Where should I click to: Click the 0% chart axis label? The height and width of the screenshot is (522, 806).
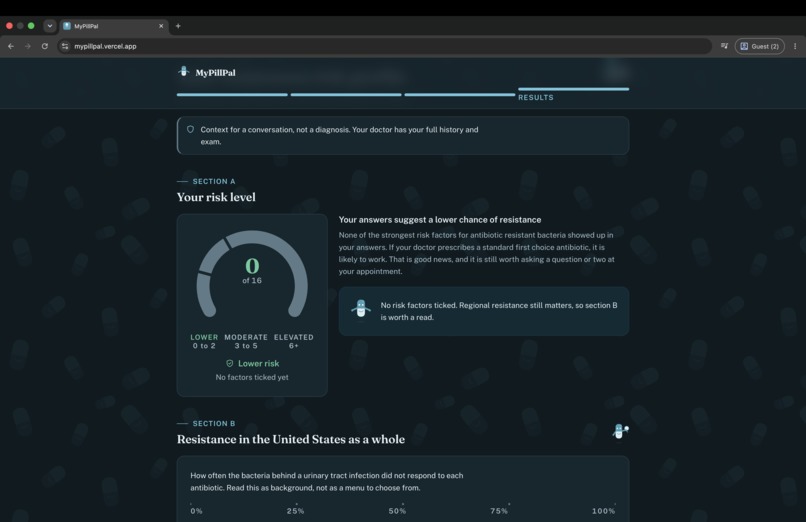[196, 511]
